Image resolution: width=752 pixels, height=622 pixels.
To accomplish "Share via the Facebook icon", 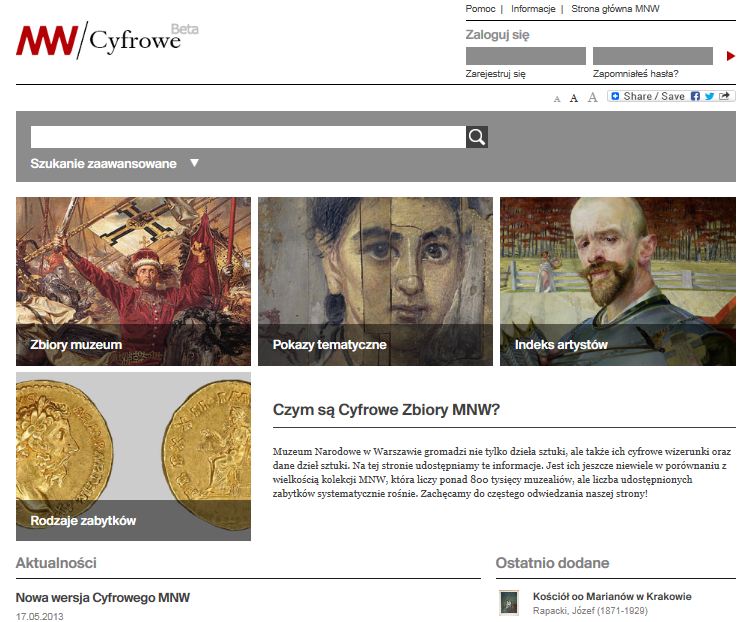I will (695, 96).
